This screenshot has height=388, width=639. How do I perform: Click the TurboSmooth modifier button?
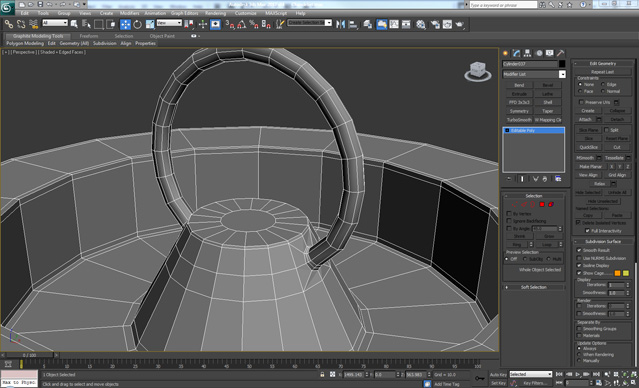coord(519,120)
